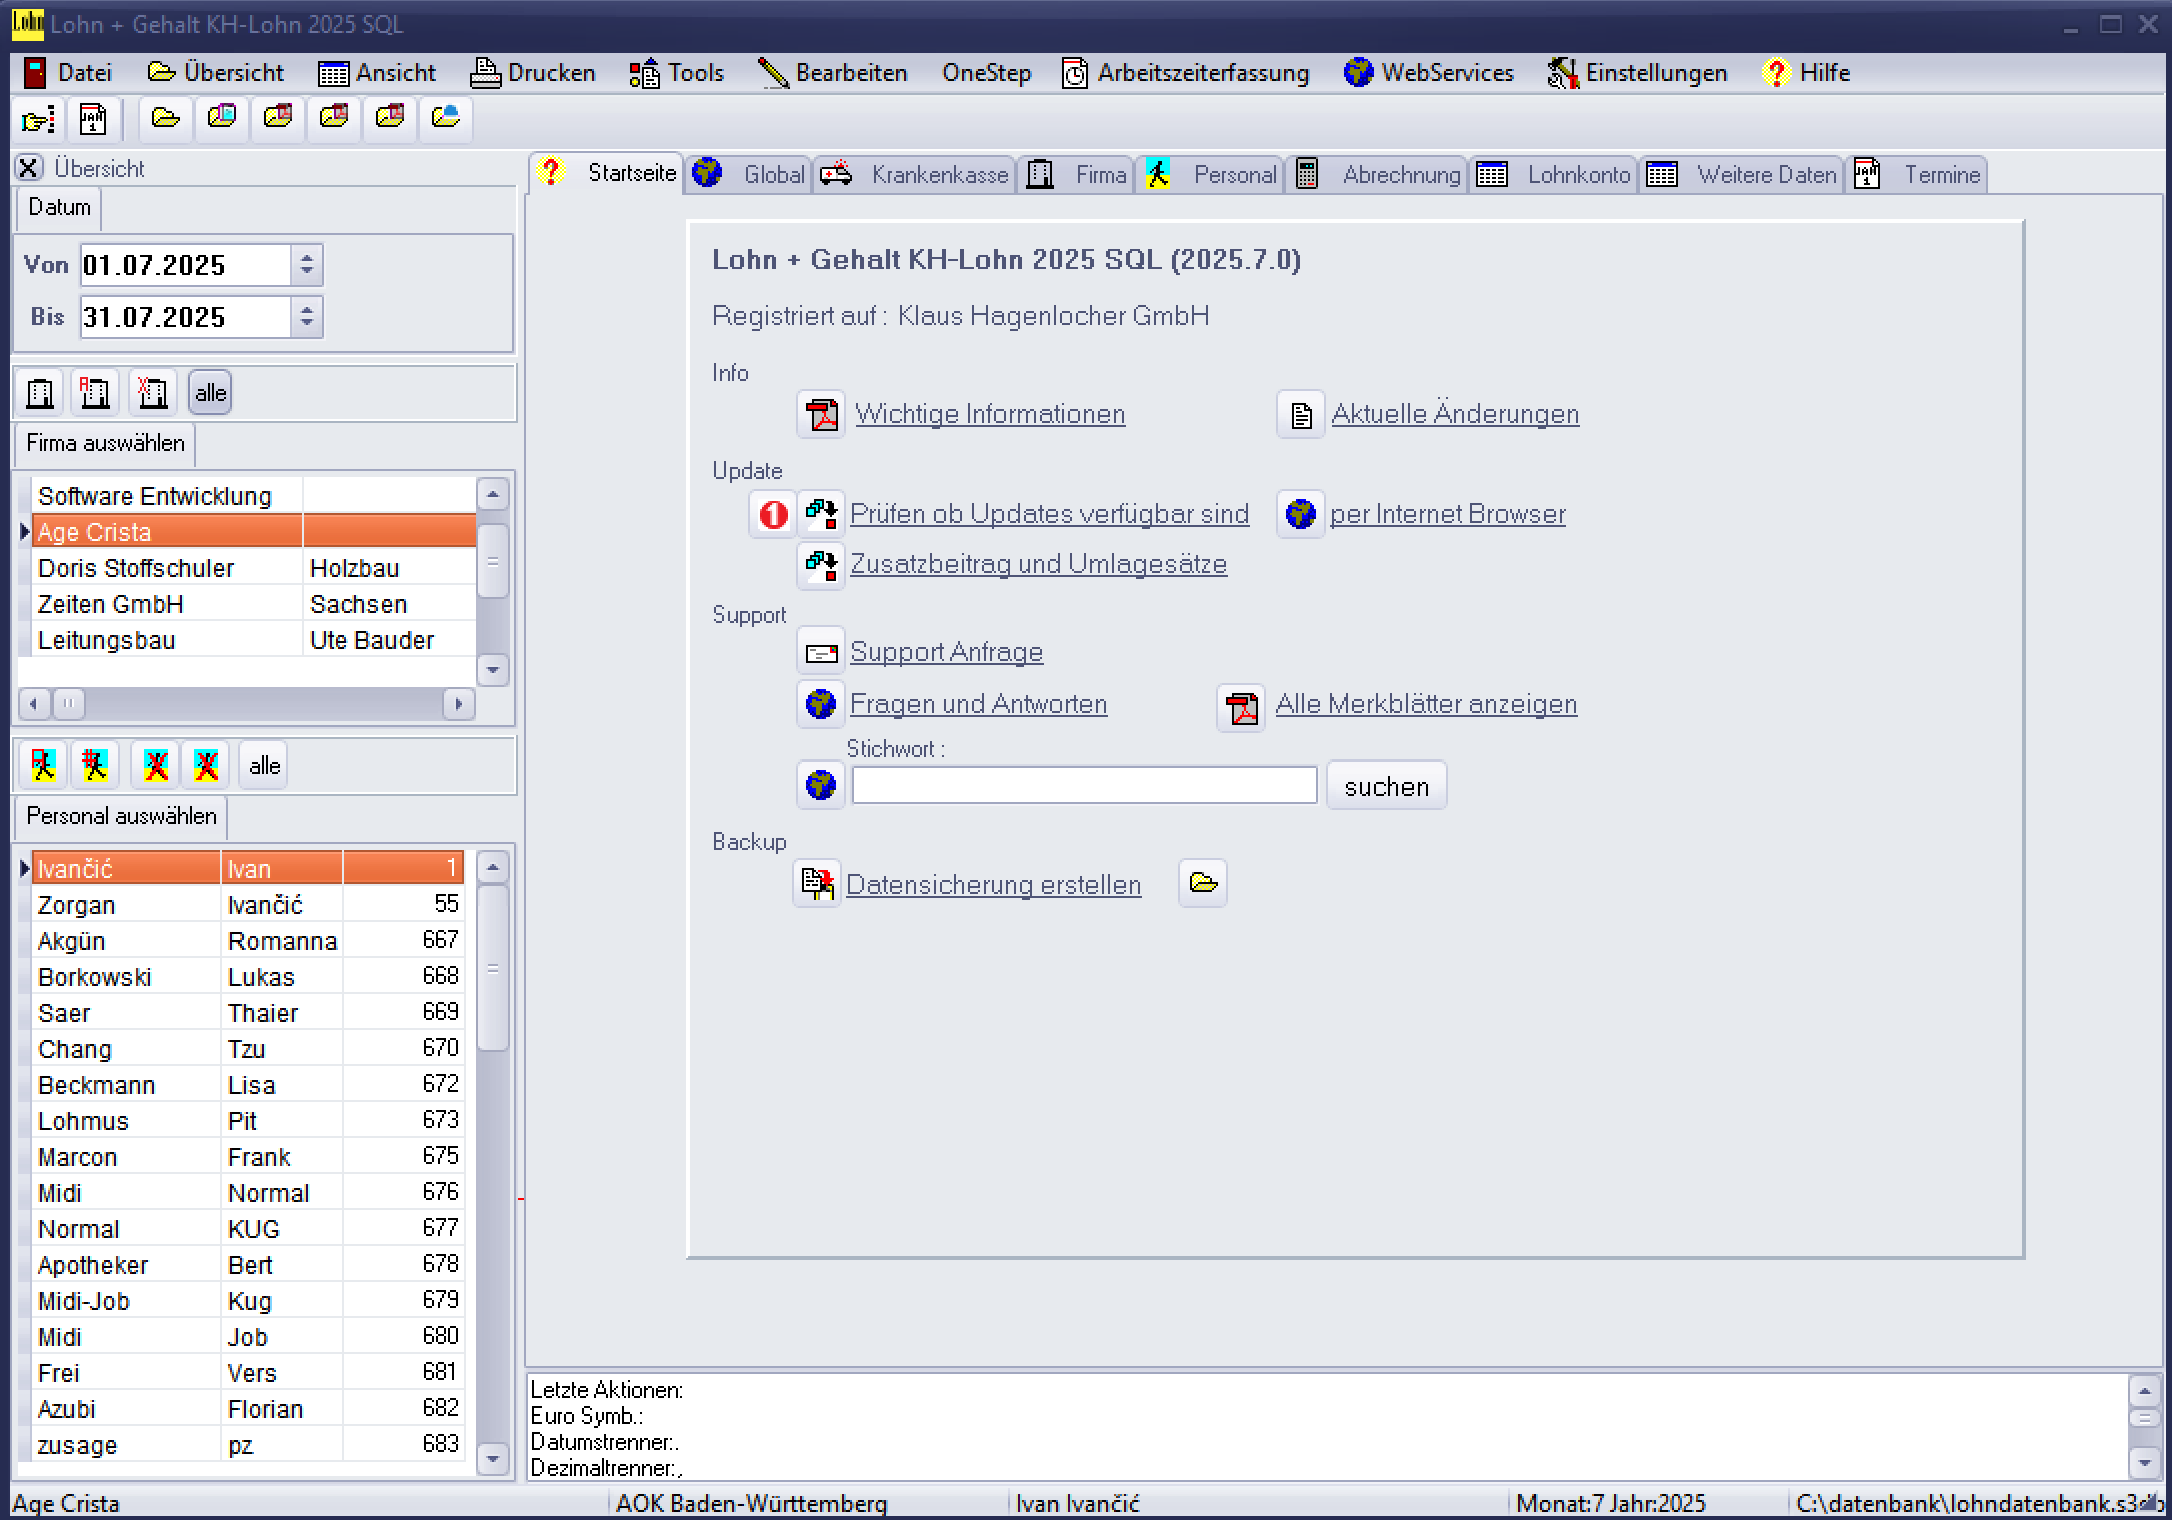Open the Ansicht menu
This screenshot has width=2172, height=1520.
377,73
